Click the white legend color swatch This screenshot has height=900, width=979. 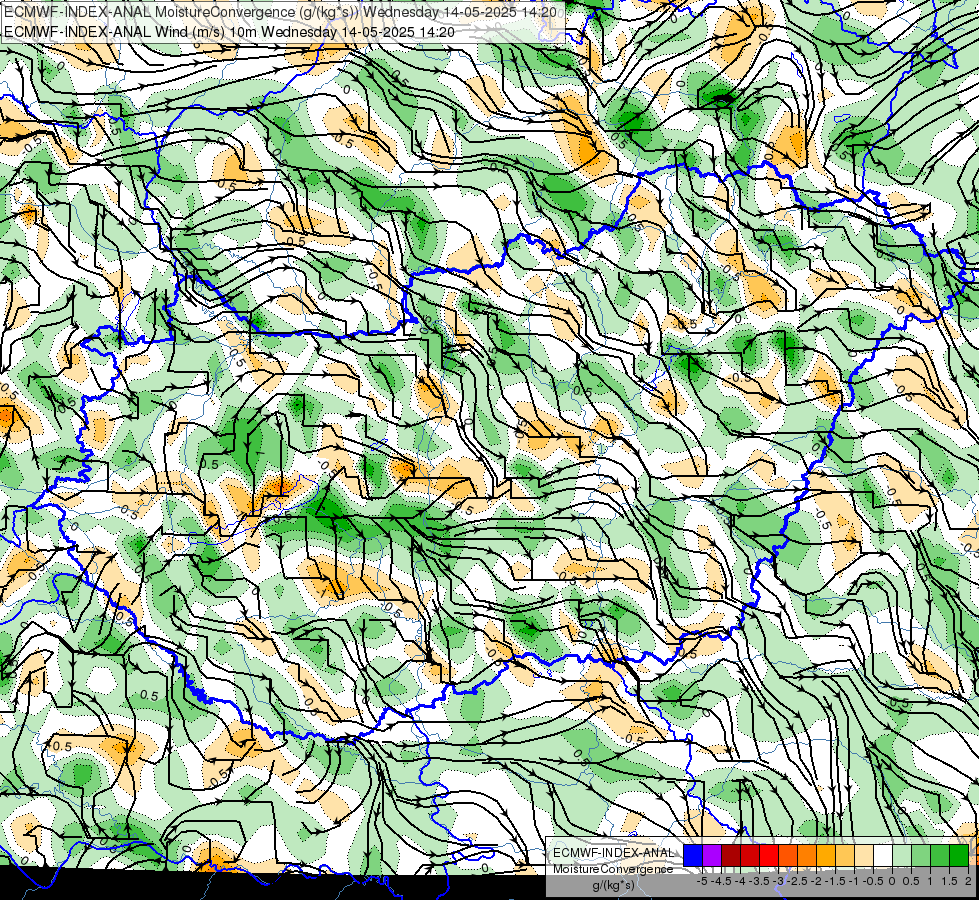[883, 855]
